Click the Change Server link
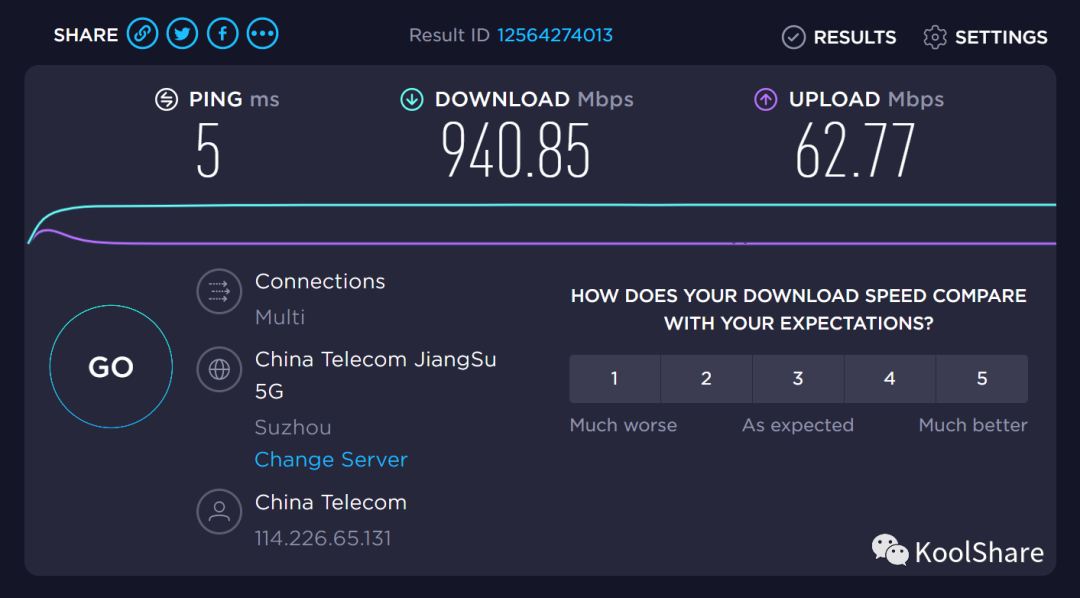The width and height of the screenshot is (1080, 598). 331,460
